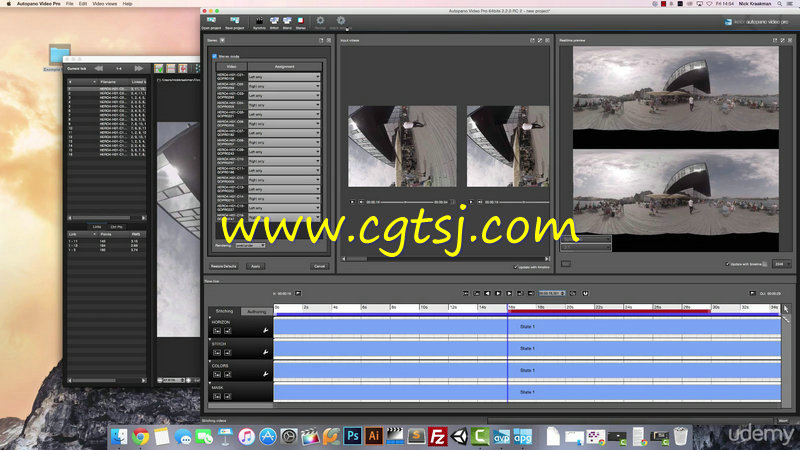Click next link arrow in background window

(138, 68)
